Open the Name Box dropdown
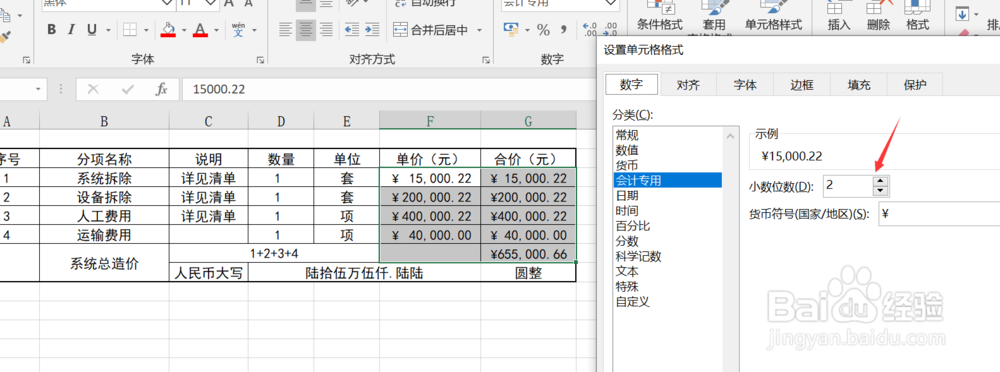The width and height of the screenshot is (1000, 372). 38,89
